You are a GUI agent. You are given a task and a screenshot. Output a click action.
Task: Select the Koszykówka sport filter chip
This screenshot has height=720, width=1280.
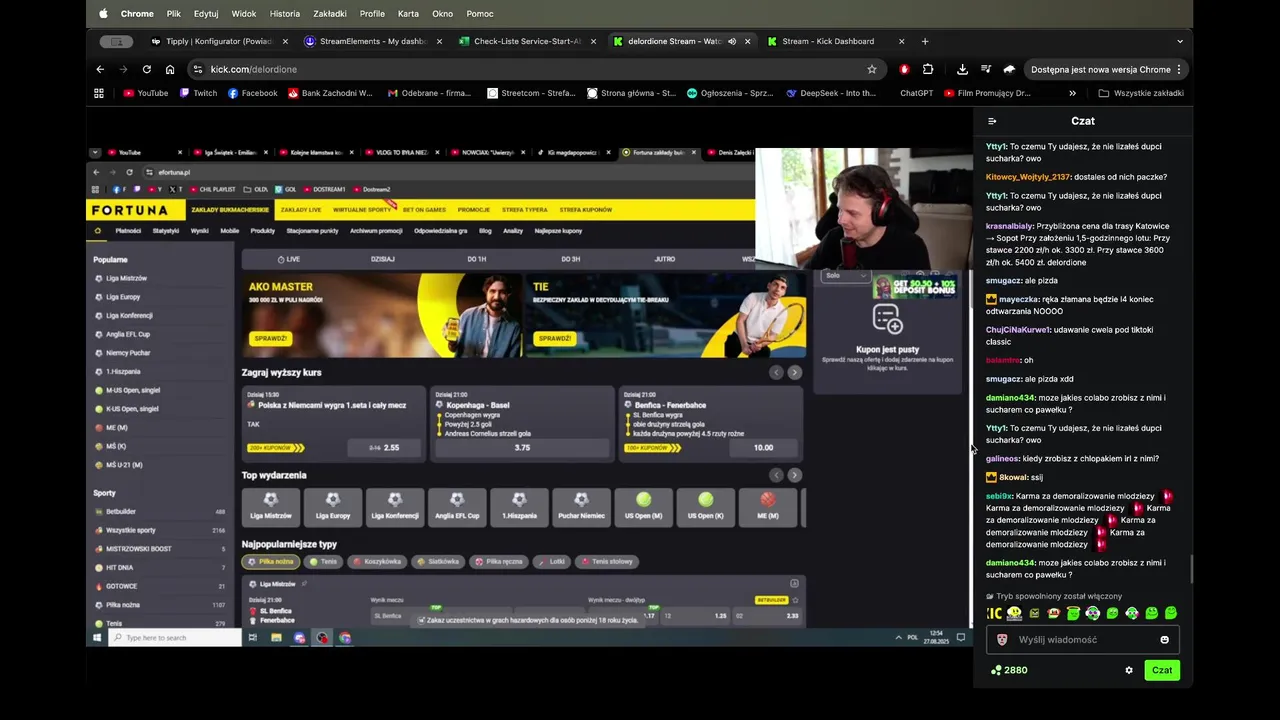[x=377, y=561]
